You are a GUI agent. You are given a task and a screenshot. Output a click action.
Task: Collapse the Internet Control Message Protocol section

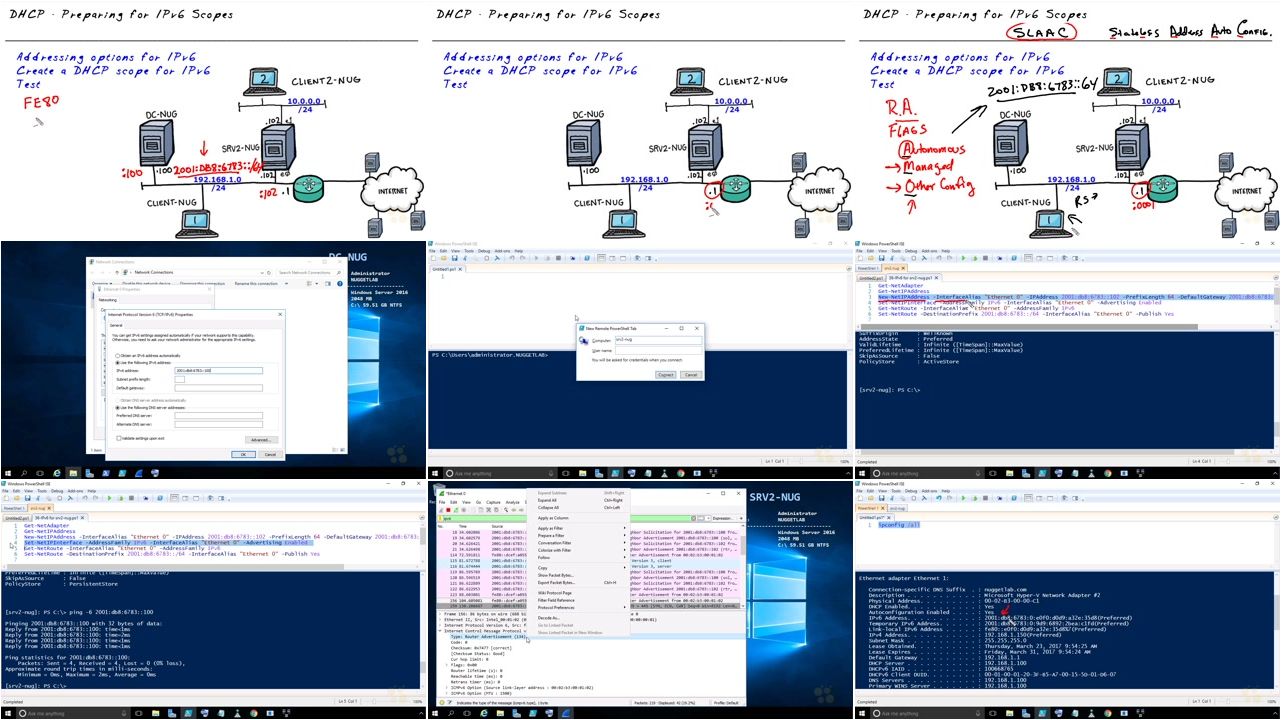click(x=441, y=631)
